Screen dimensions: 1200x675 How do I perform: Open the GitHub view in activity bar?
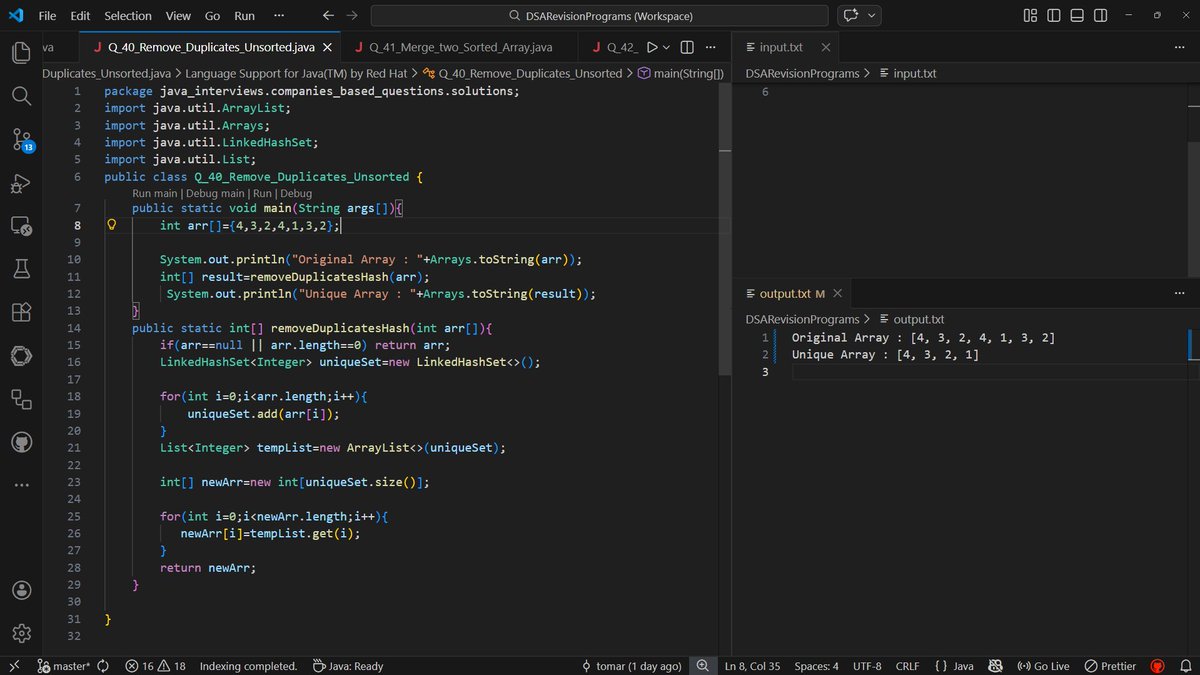[22, 442]
